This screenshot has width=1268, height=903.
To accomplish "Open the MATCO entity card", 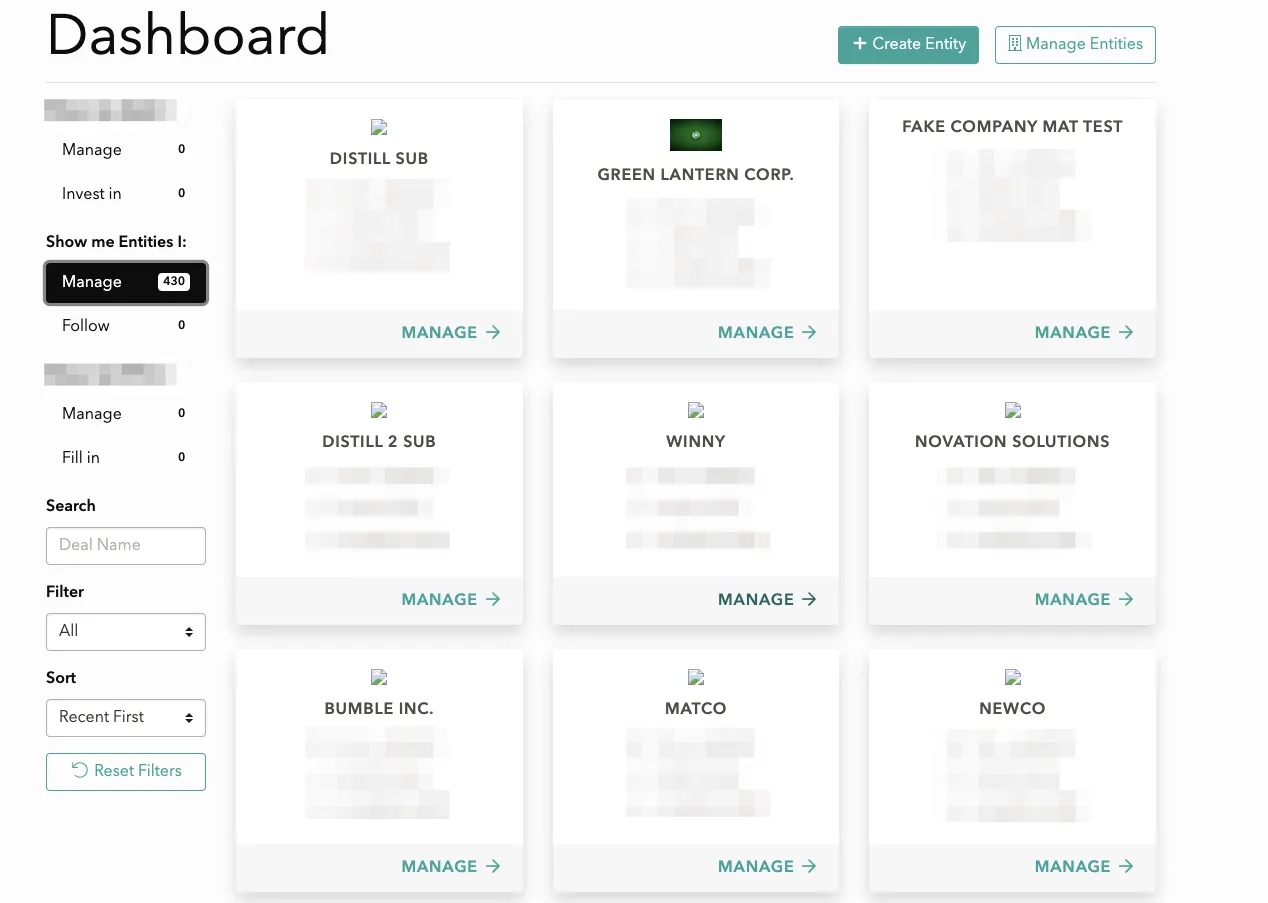I will (x=695, y=750).
